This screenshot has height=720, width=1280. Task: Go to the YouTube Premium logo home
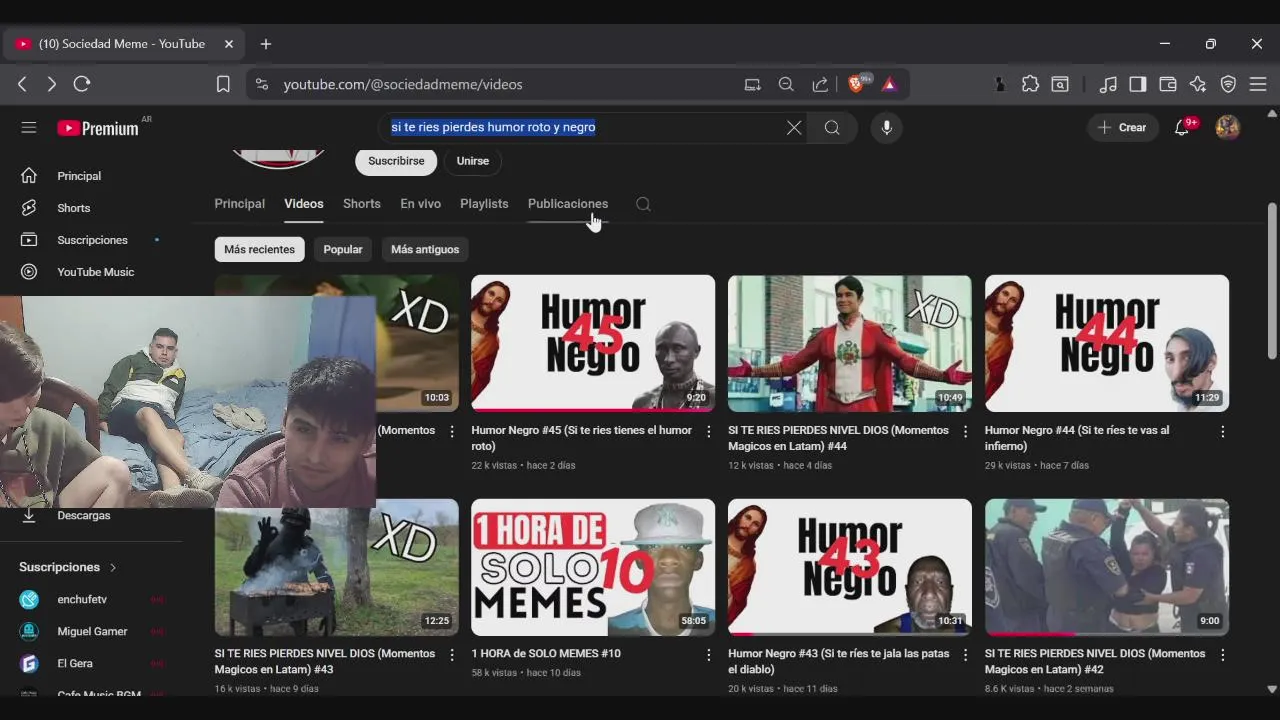pos(98,128)
